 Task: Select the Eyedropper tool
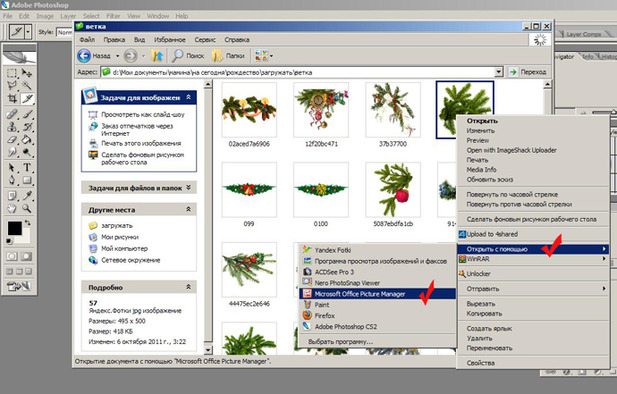tap(27, 196)
